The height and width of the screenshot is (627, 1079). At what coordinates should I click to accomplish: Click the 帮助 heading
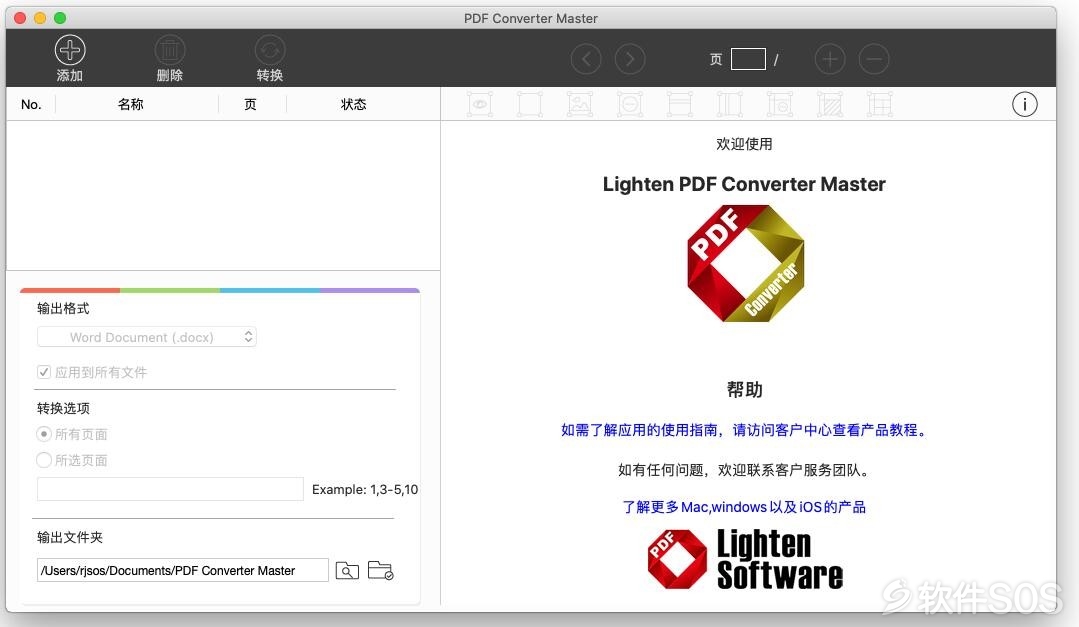745,390
